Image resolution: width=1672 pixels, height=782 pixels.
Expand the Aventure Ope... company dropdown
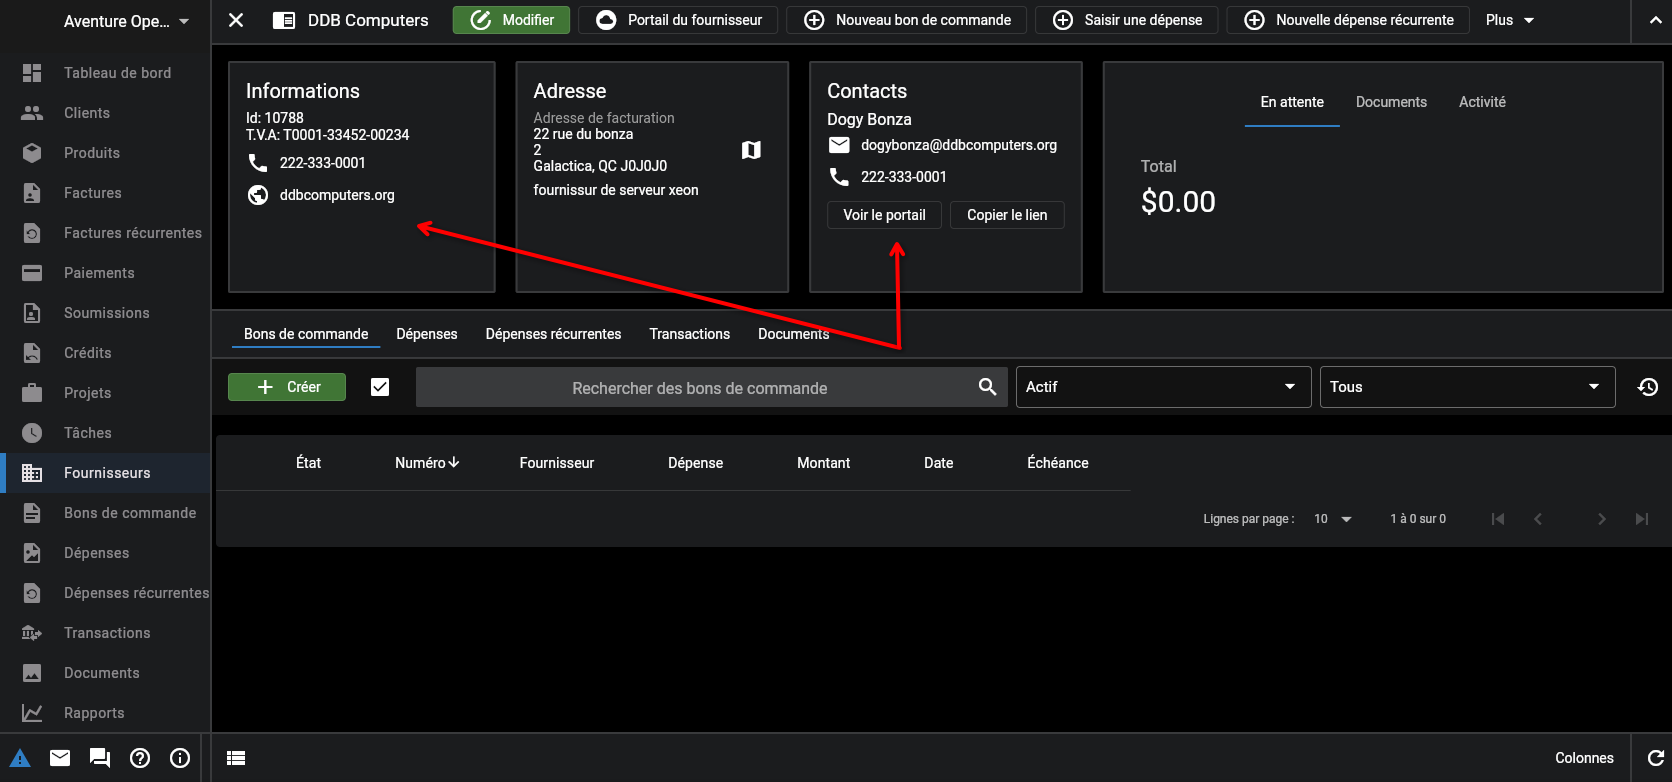[x=126, y=21]
